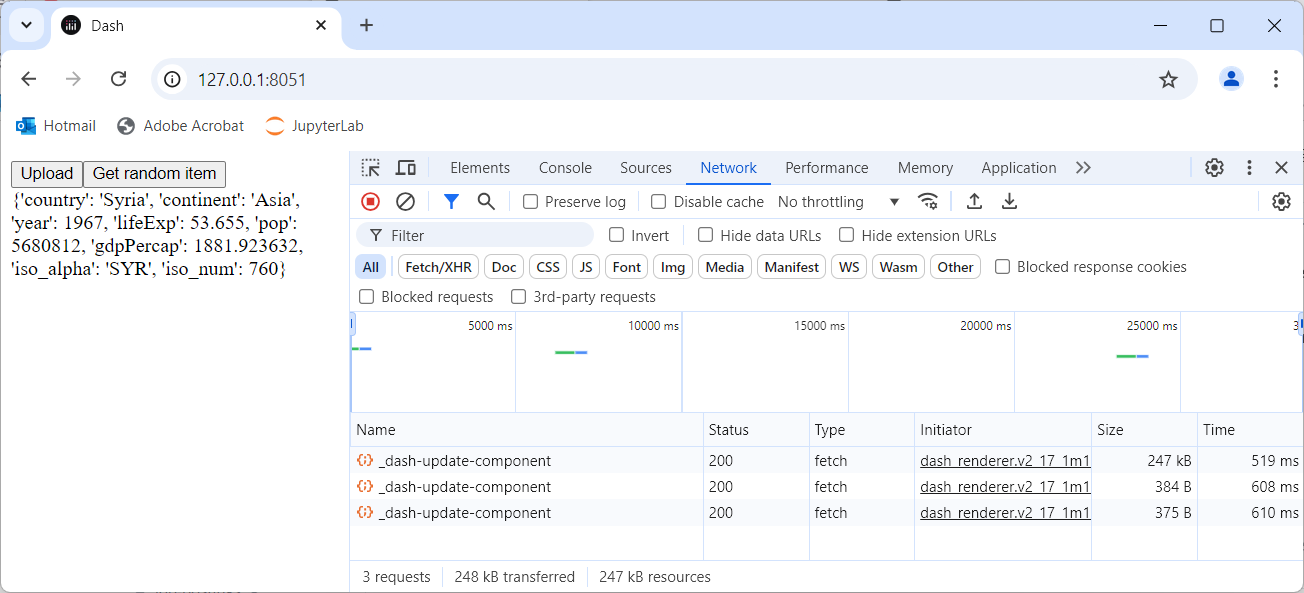
Task: Toggle the device toolbar icon
Action: click(406, 168)
